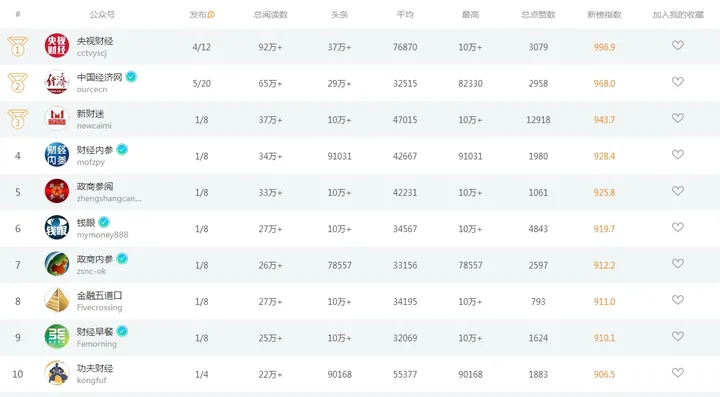Screen dimensions: 720x397
Task: Open the 新财迷 account name link
Action: pyautogui.click(x=90, y=113)
